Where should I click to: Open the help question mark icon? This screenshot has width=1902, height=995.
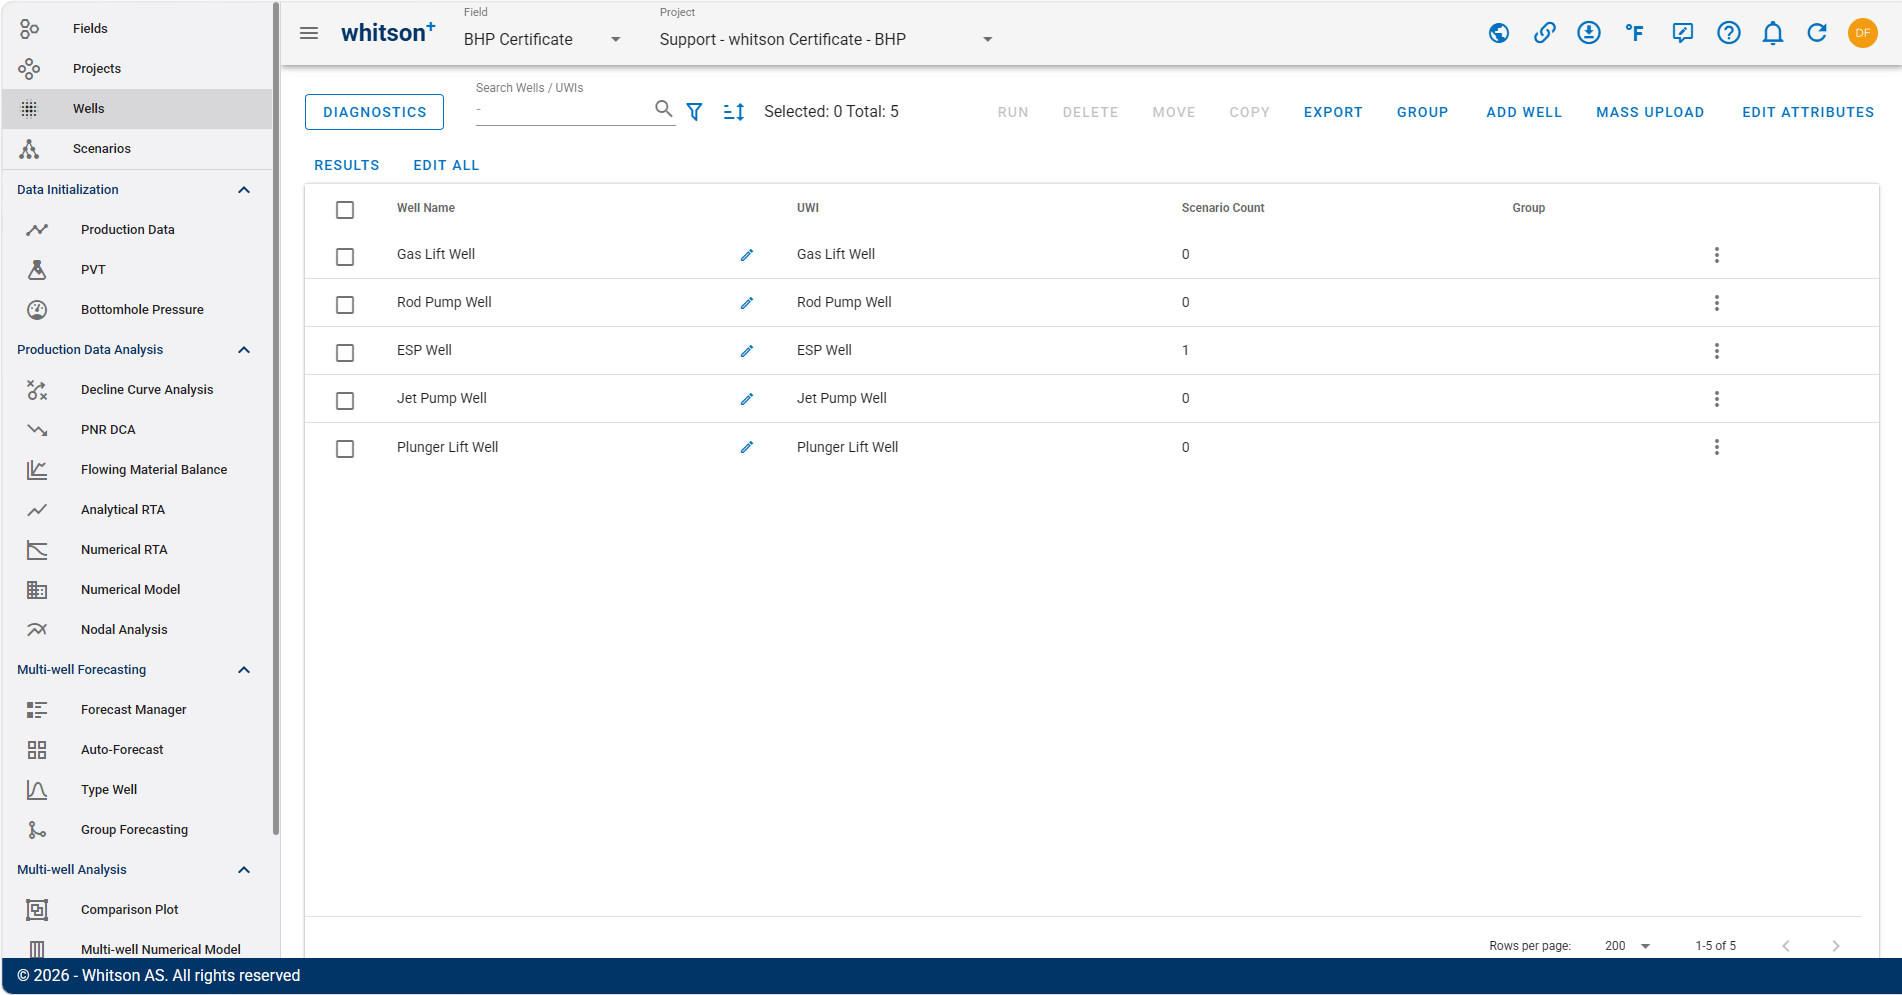coord(1728,33)
